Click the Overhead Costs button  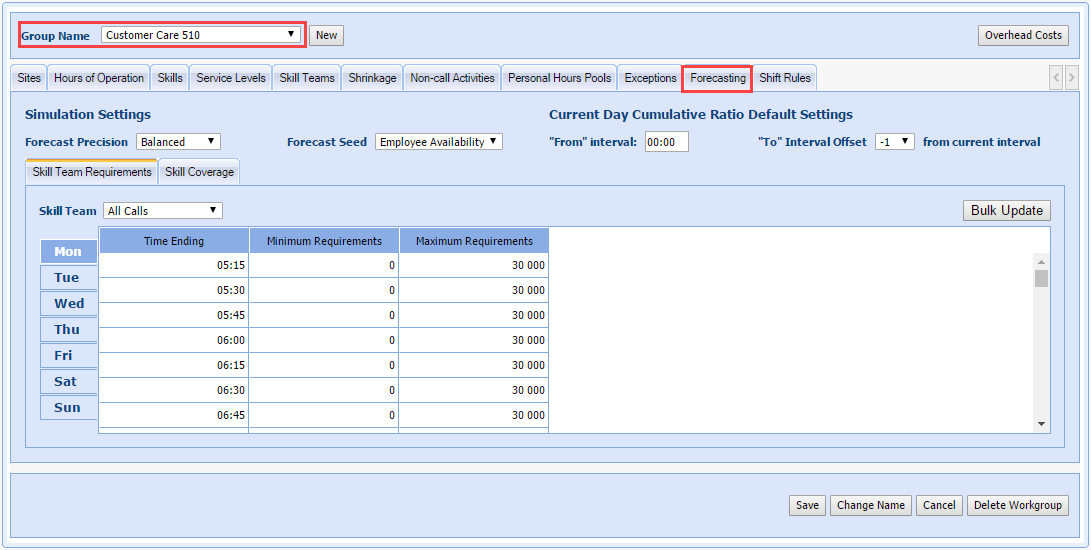click(x=1023, y=35)
